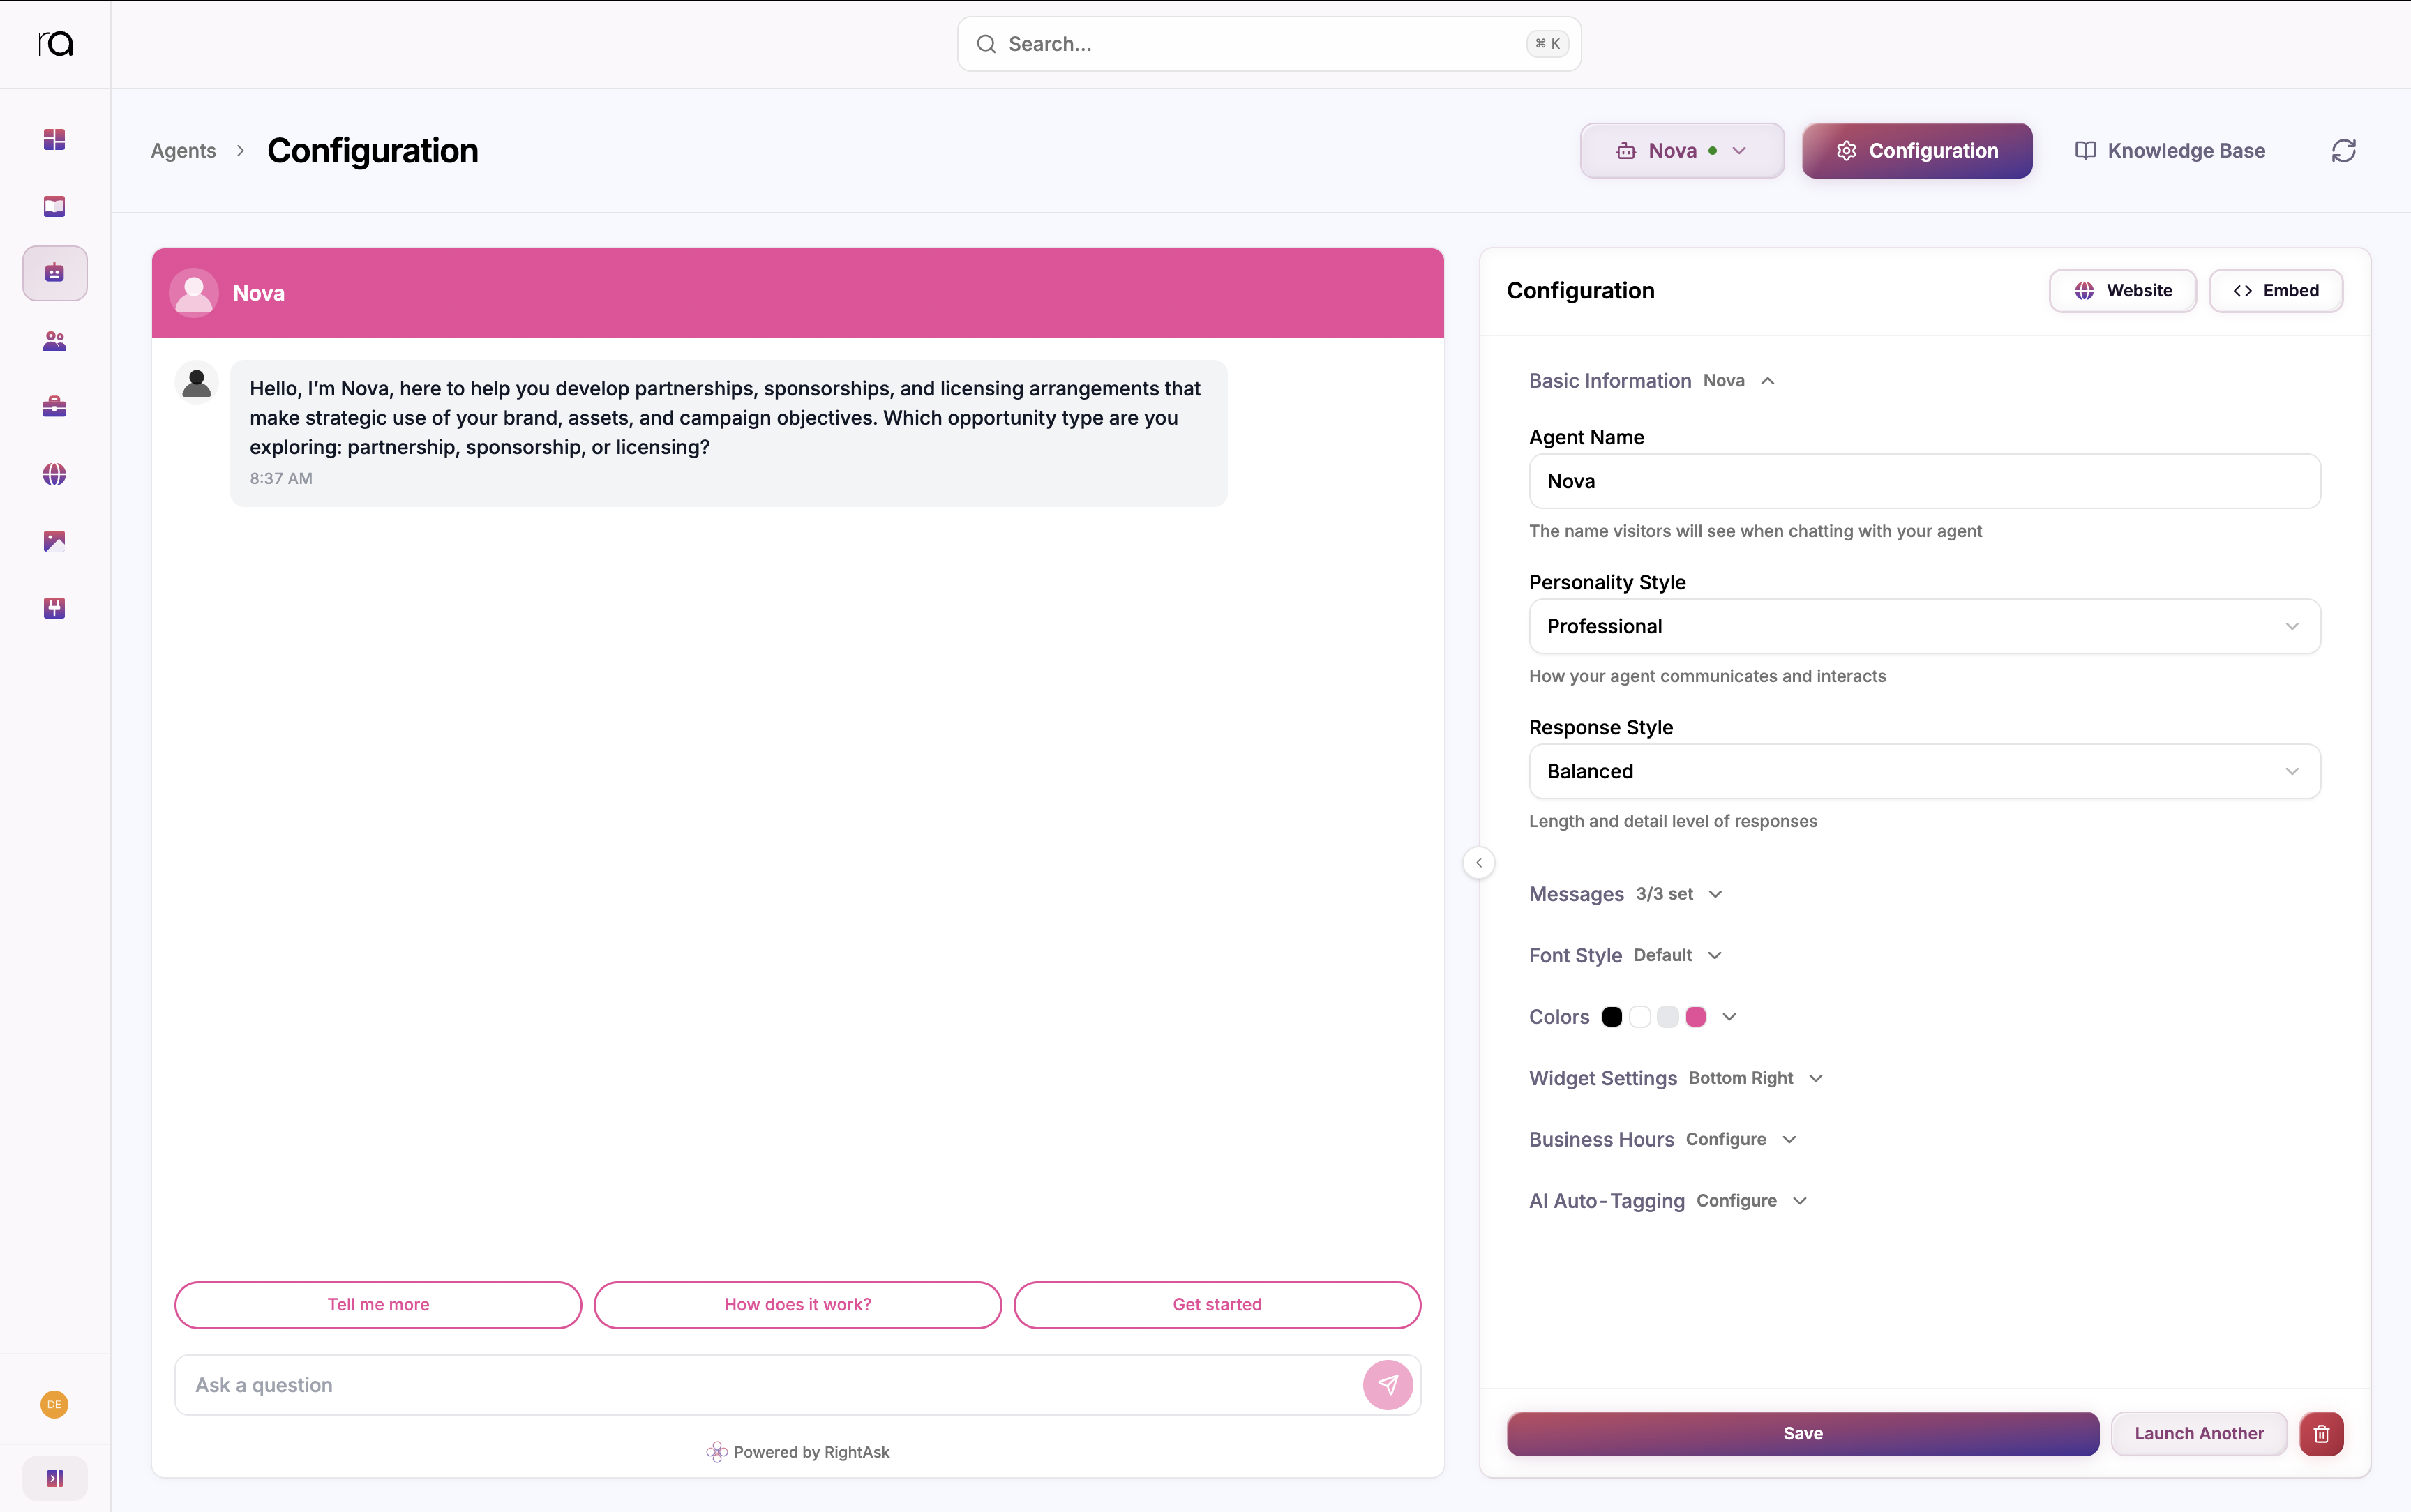
Task: Expand the Messages section
Action: tap(1626, 894)
